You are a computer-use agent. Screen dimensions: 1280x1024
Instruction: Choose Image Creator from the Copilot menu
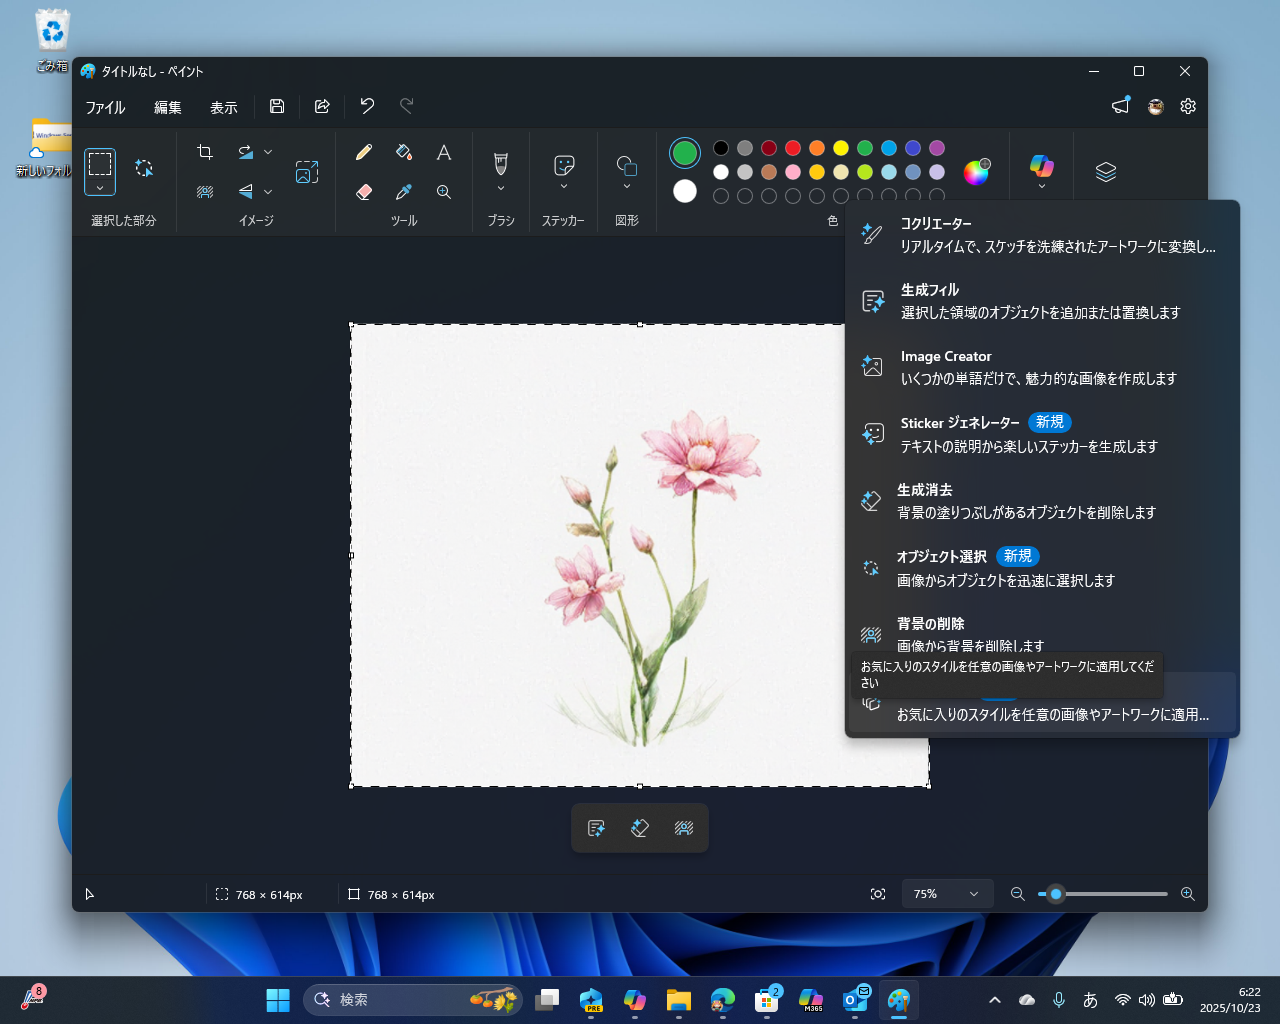tap(945, 367)
